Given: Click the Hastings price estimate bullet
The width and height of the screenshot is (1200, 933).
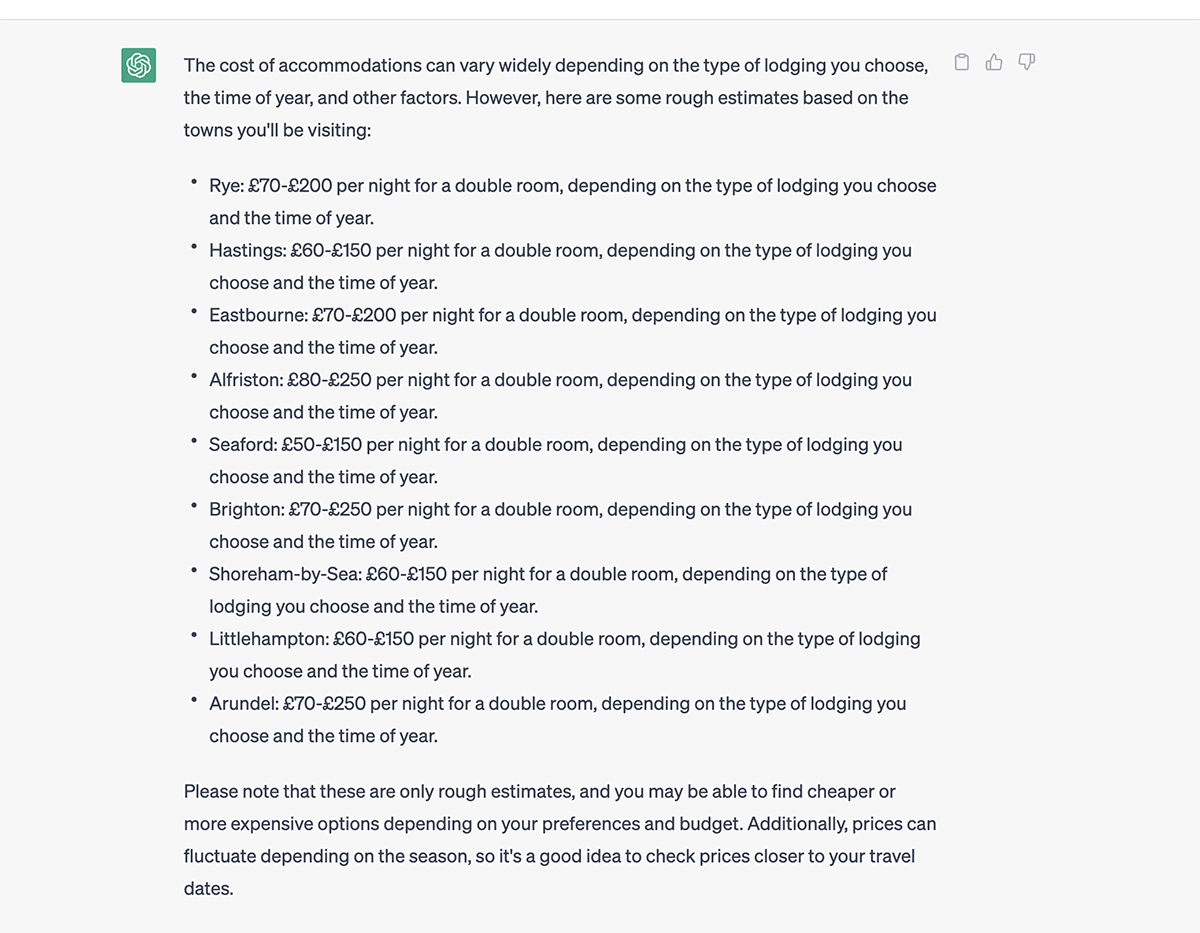Looking at the screenshot, I should (x=561, y=266).
